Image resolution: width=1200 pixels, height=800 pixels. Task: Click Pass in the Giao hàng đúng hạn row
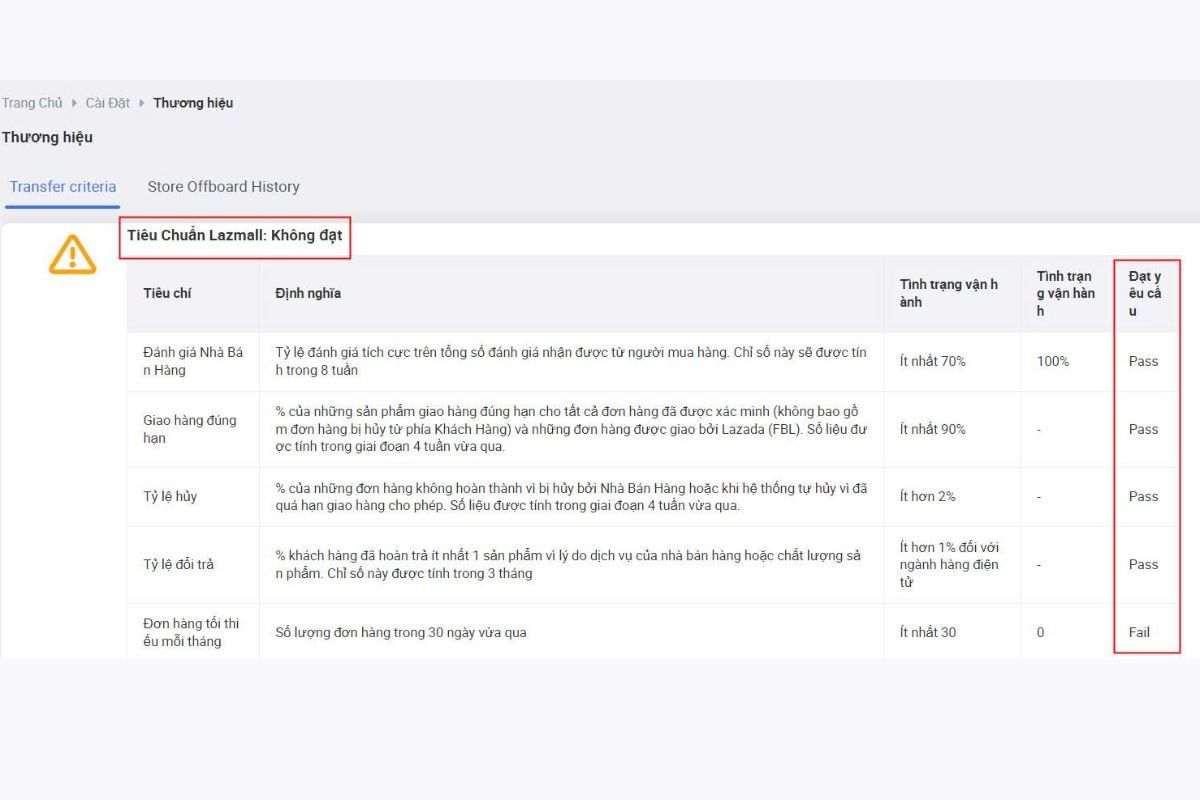pos(1144,430)
